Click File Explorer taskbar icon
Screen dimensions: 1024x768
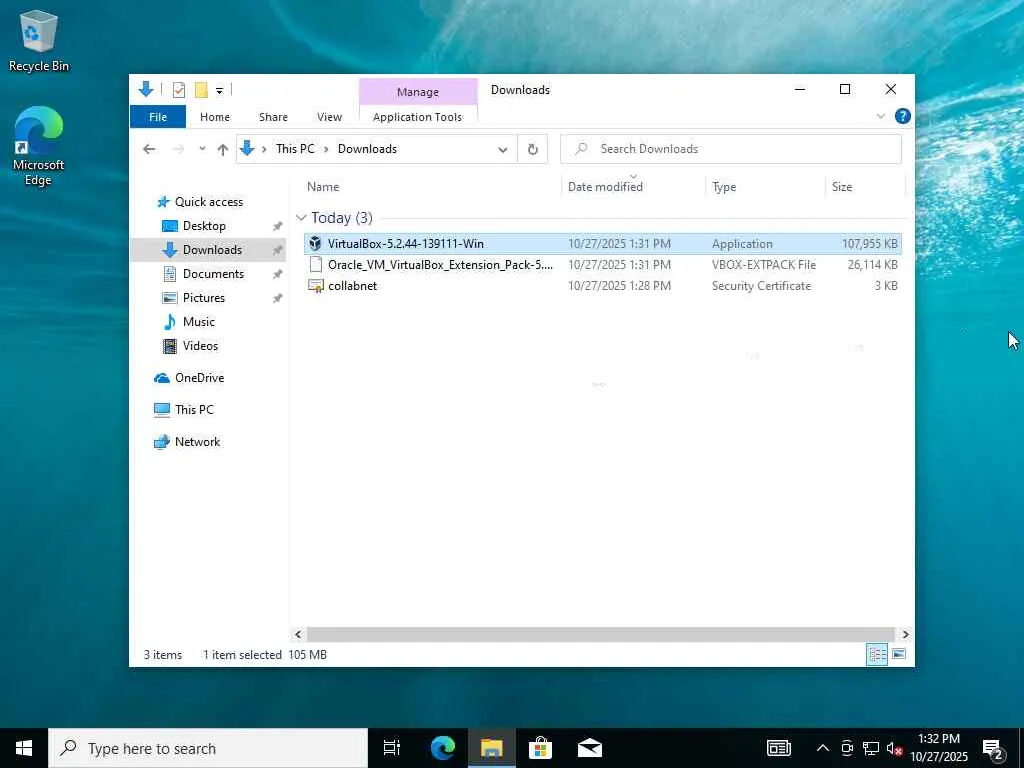tap(492, 748)
